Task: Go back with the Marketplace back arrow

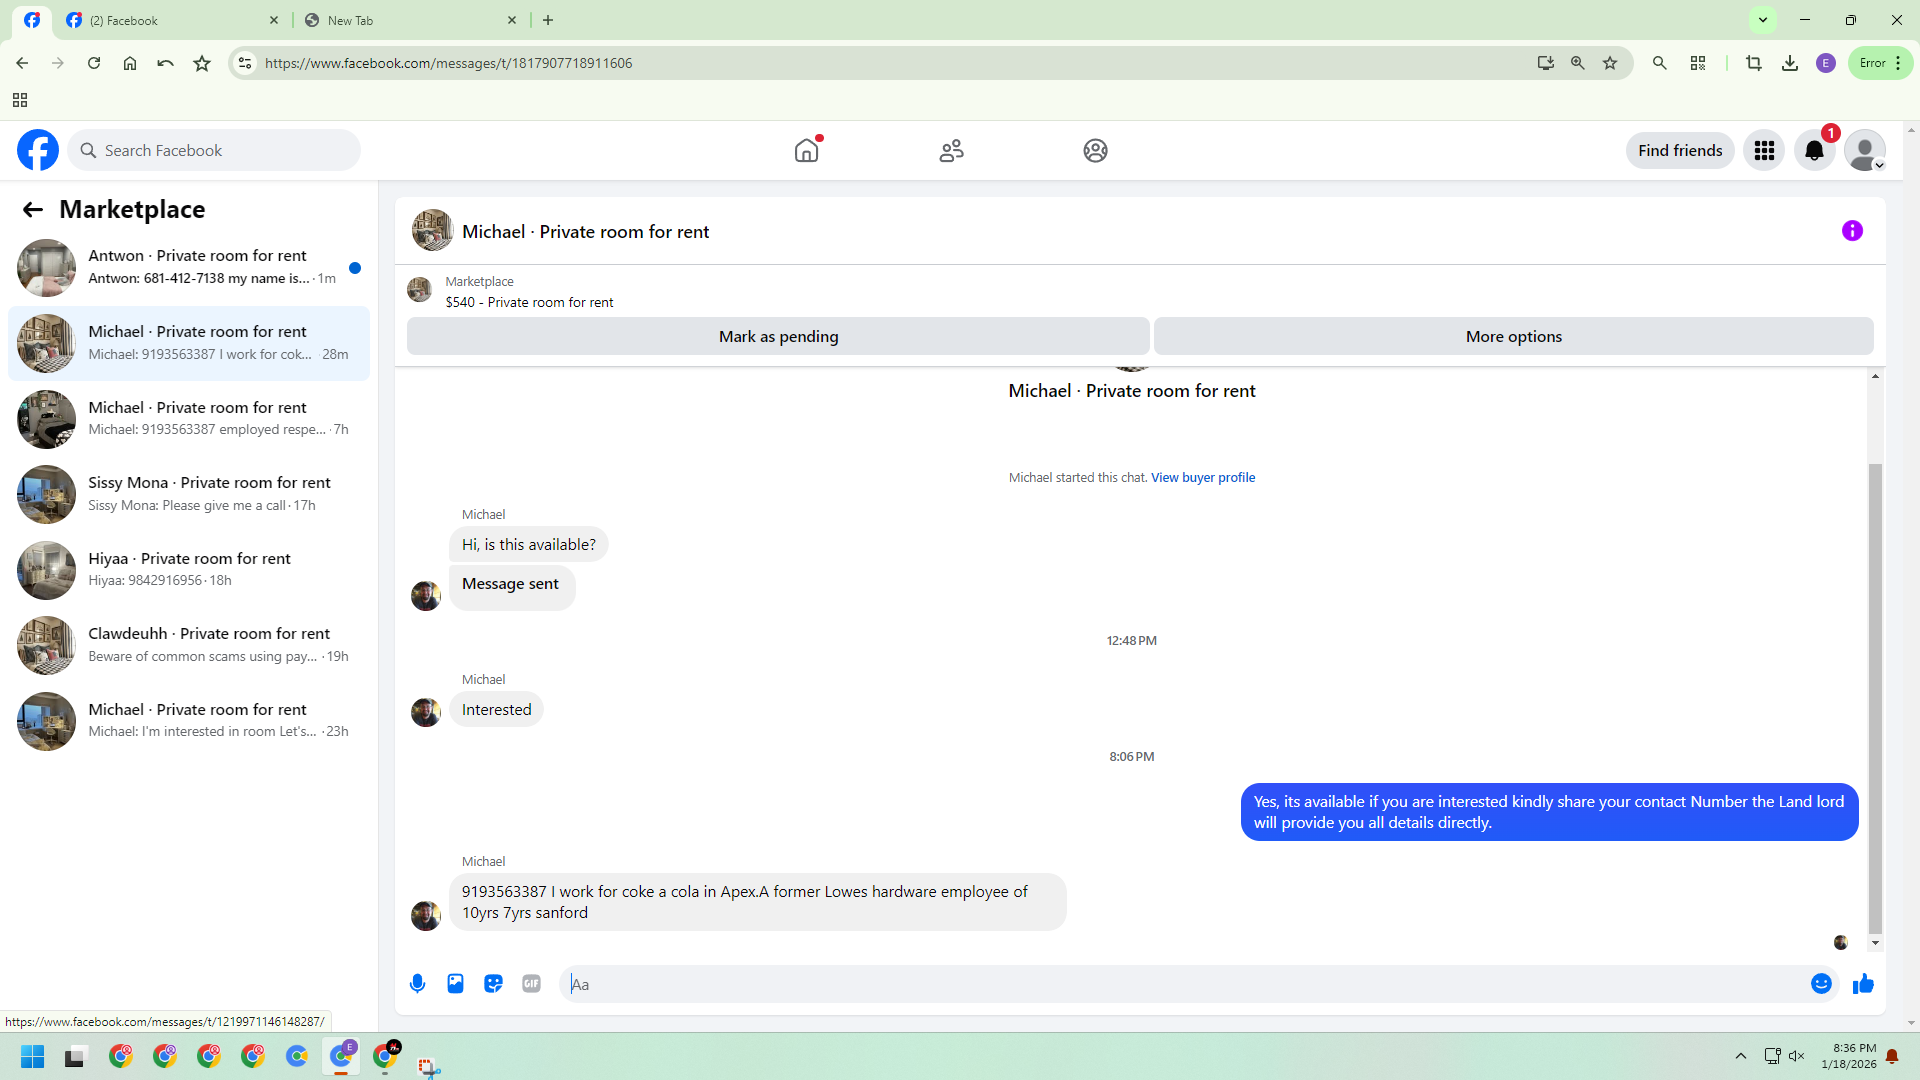Action: click(x=33, y=209)
